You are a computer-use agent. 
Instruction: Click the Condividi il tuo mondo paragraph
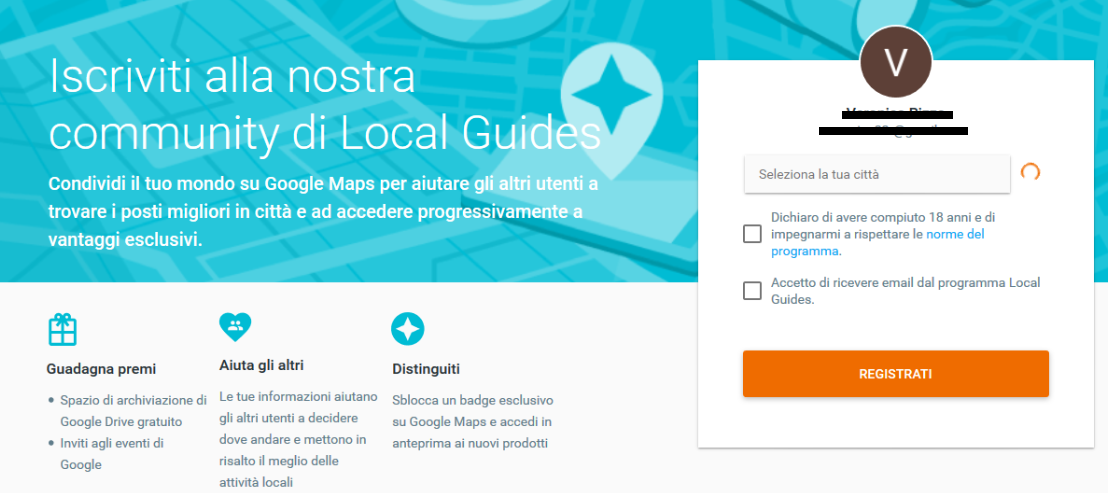(324, 212)
